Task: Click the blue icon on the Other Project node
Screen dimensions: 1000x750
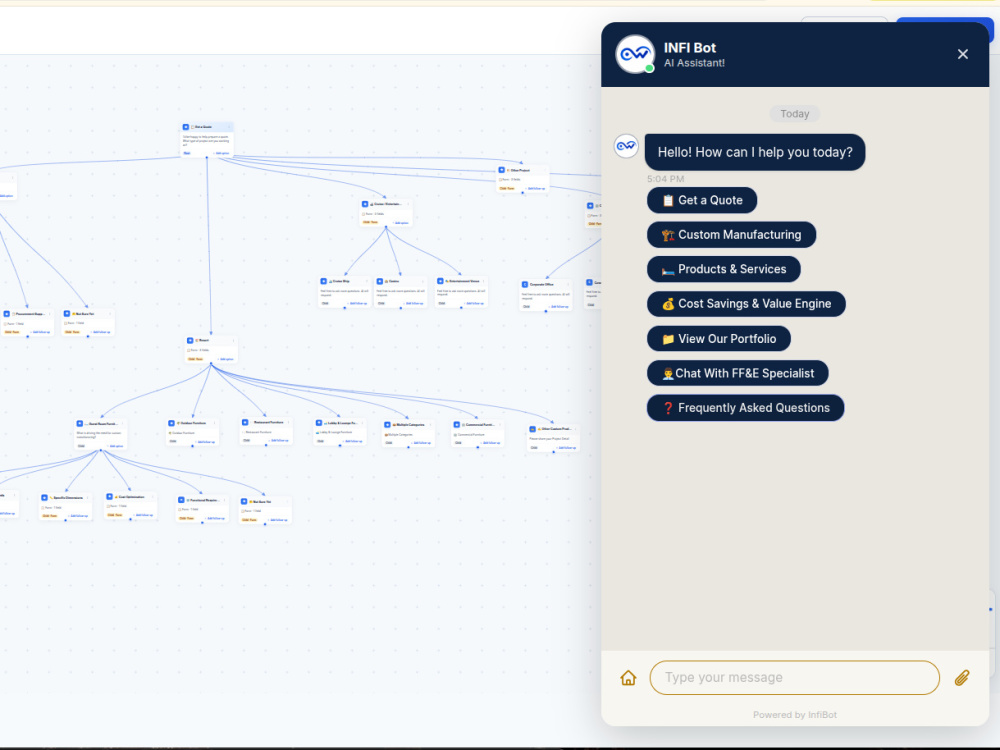Action: (x=502, y=170)
